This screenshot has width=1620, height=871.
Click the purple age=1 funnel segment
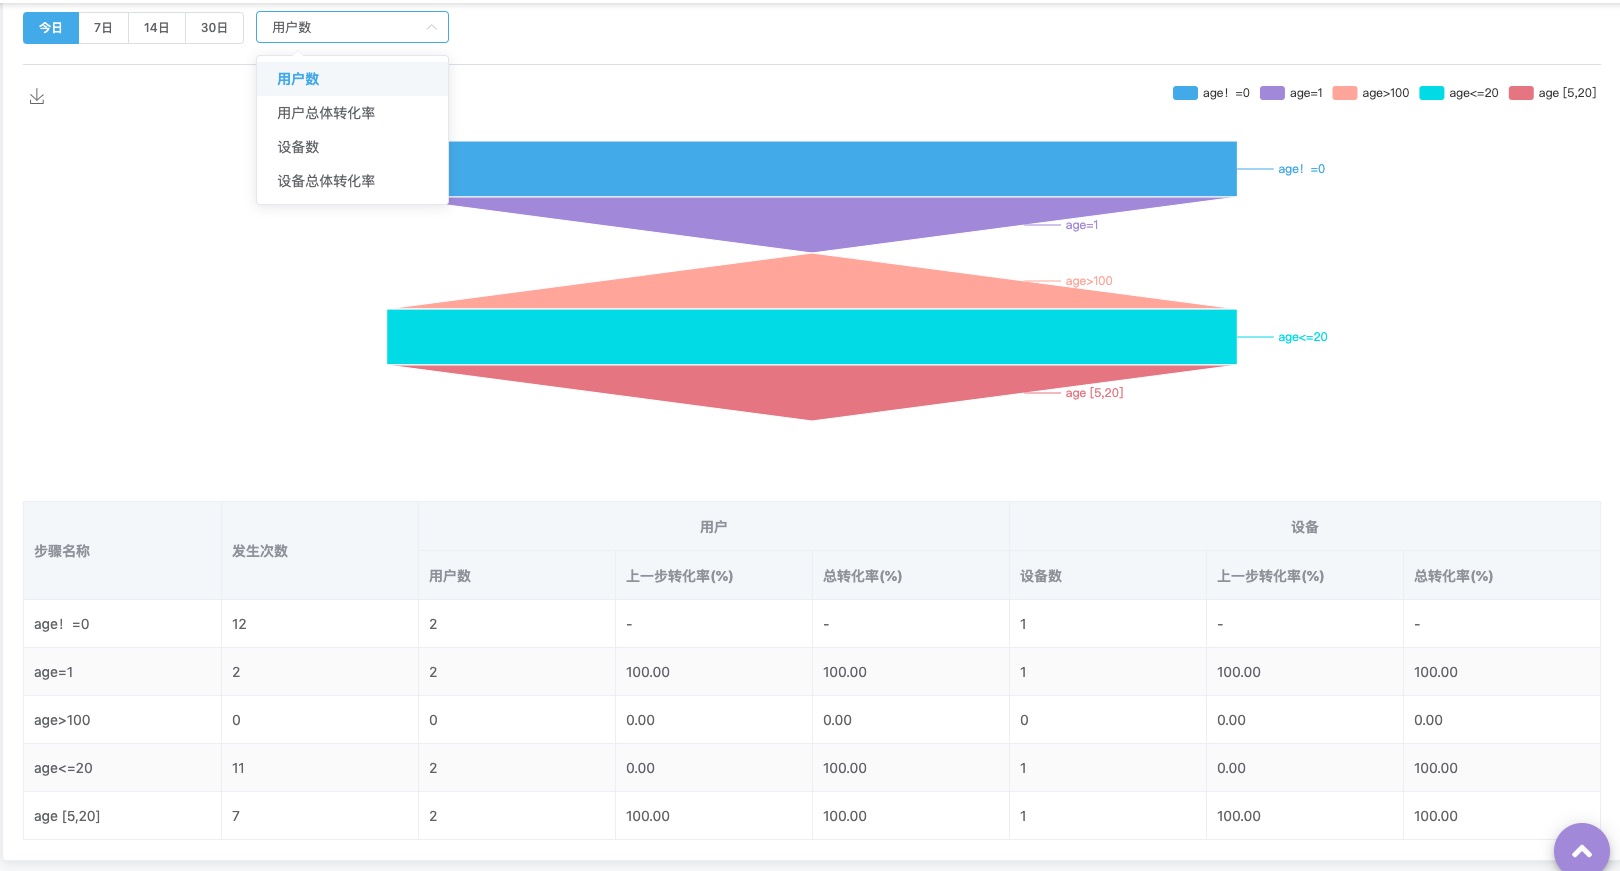click(x=812, y=220)
